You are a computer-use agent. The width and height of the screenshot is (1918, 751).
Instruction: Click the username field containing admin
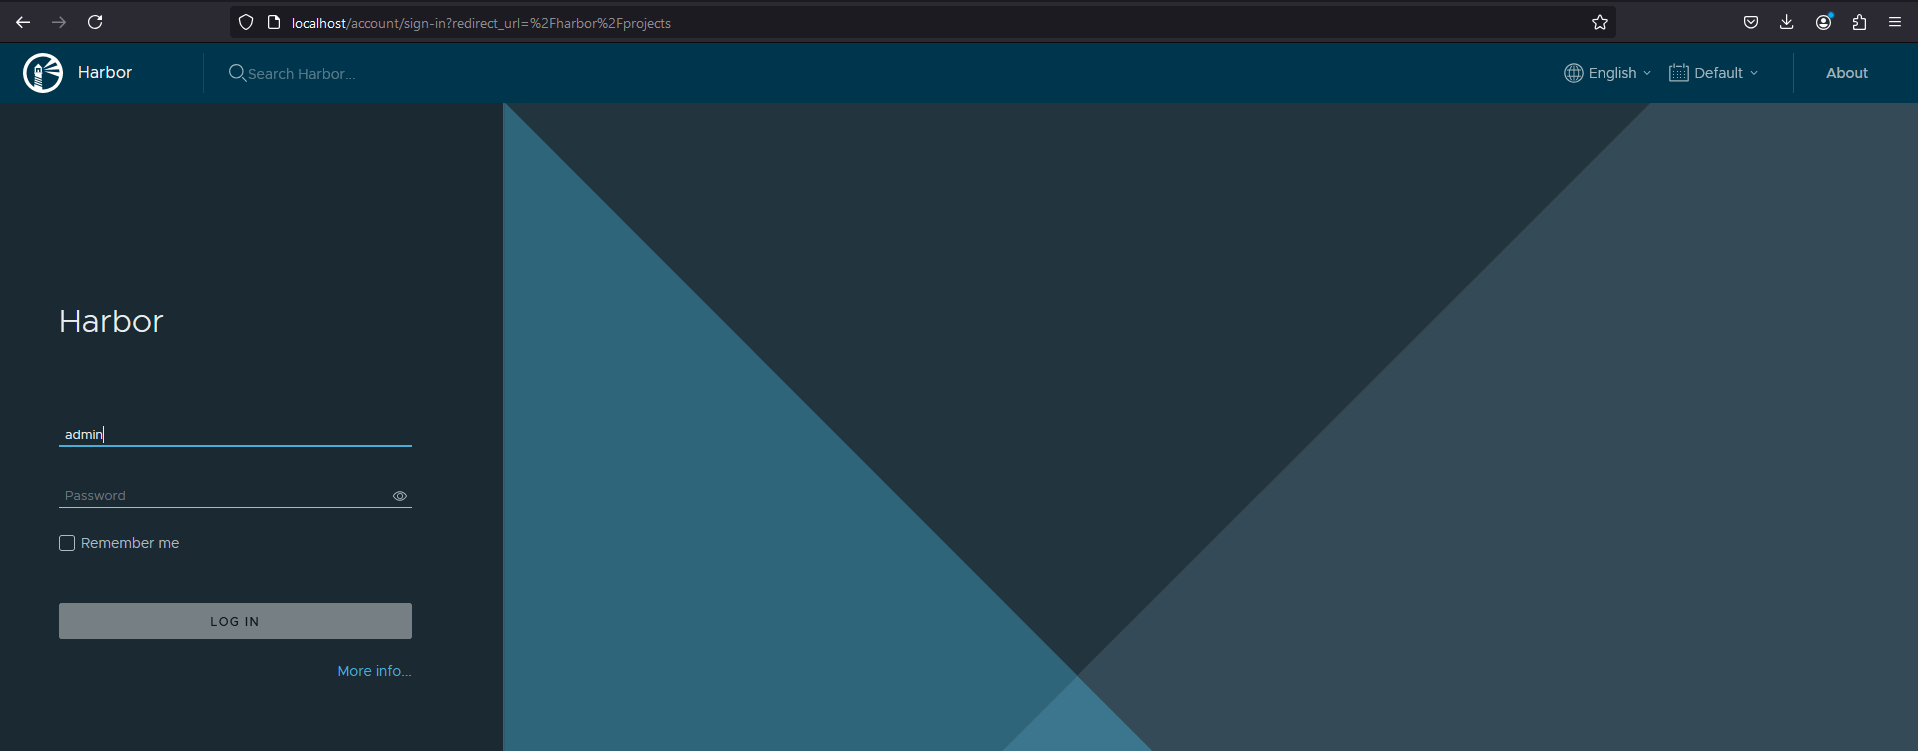click(235, 434)
